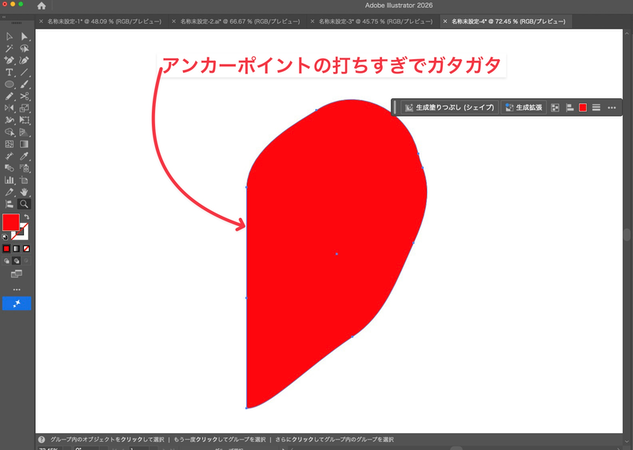Select the Zoom tool magnifier
This screenshot has width=633, height=450.
click(24, 204)
